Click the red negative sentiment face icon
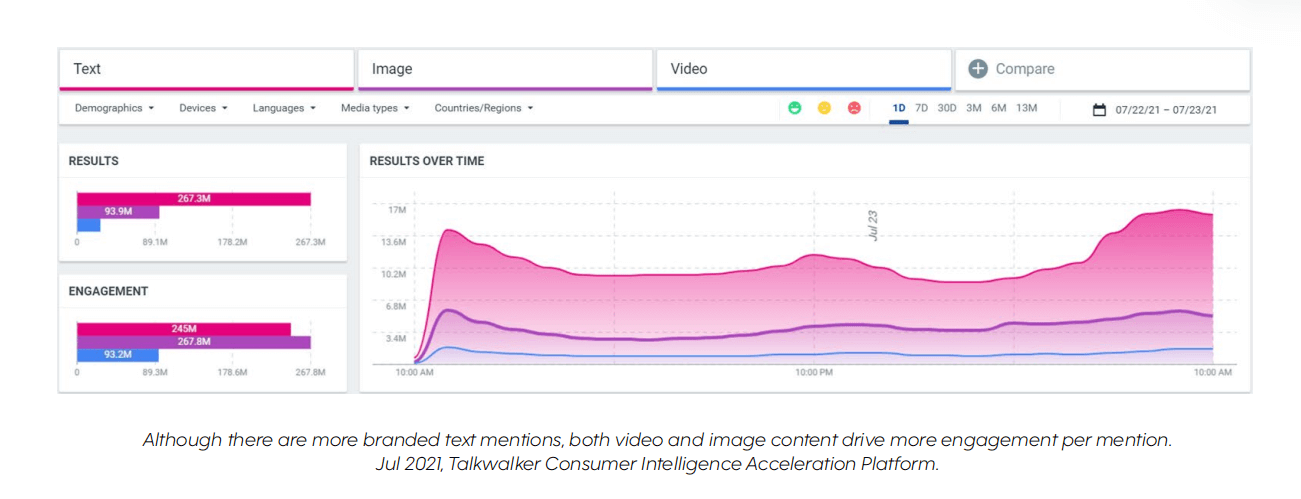 click(x=854, y=108)
